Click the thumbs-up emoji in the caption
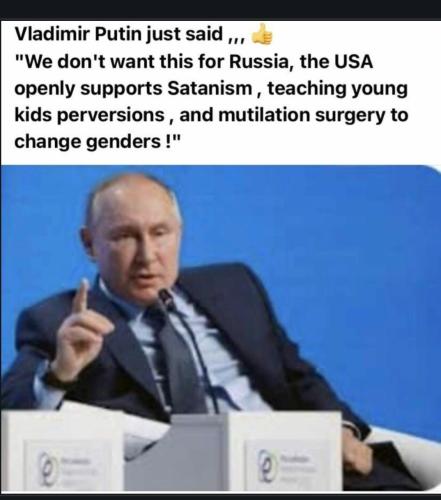Image resolution: width=441 pixels, height=500 pixels. coord(262,34)
